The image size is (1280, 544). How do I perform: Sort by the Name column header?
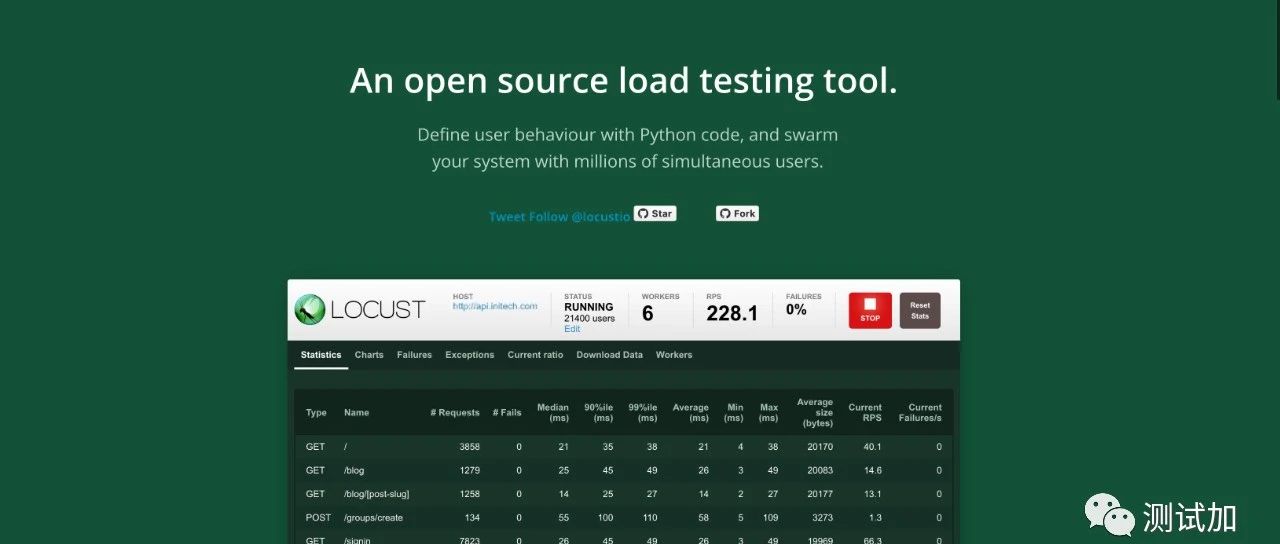[x=356, y=413]
